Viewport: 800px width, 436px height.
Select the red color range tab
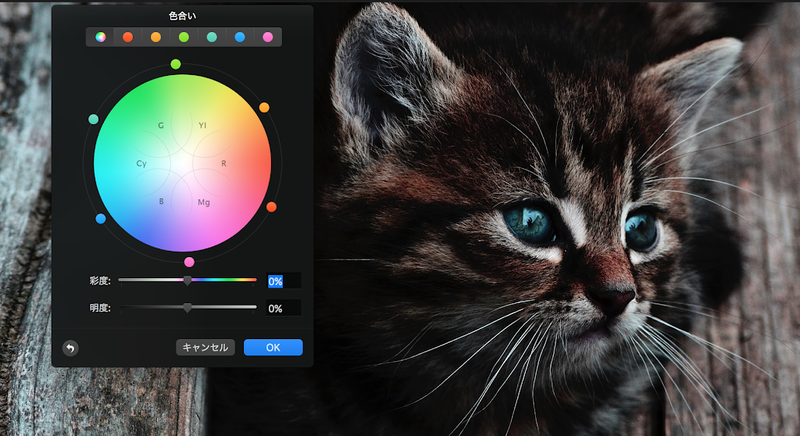click(x=127, y=37)
